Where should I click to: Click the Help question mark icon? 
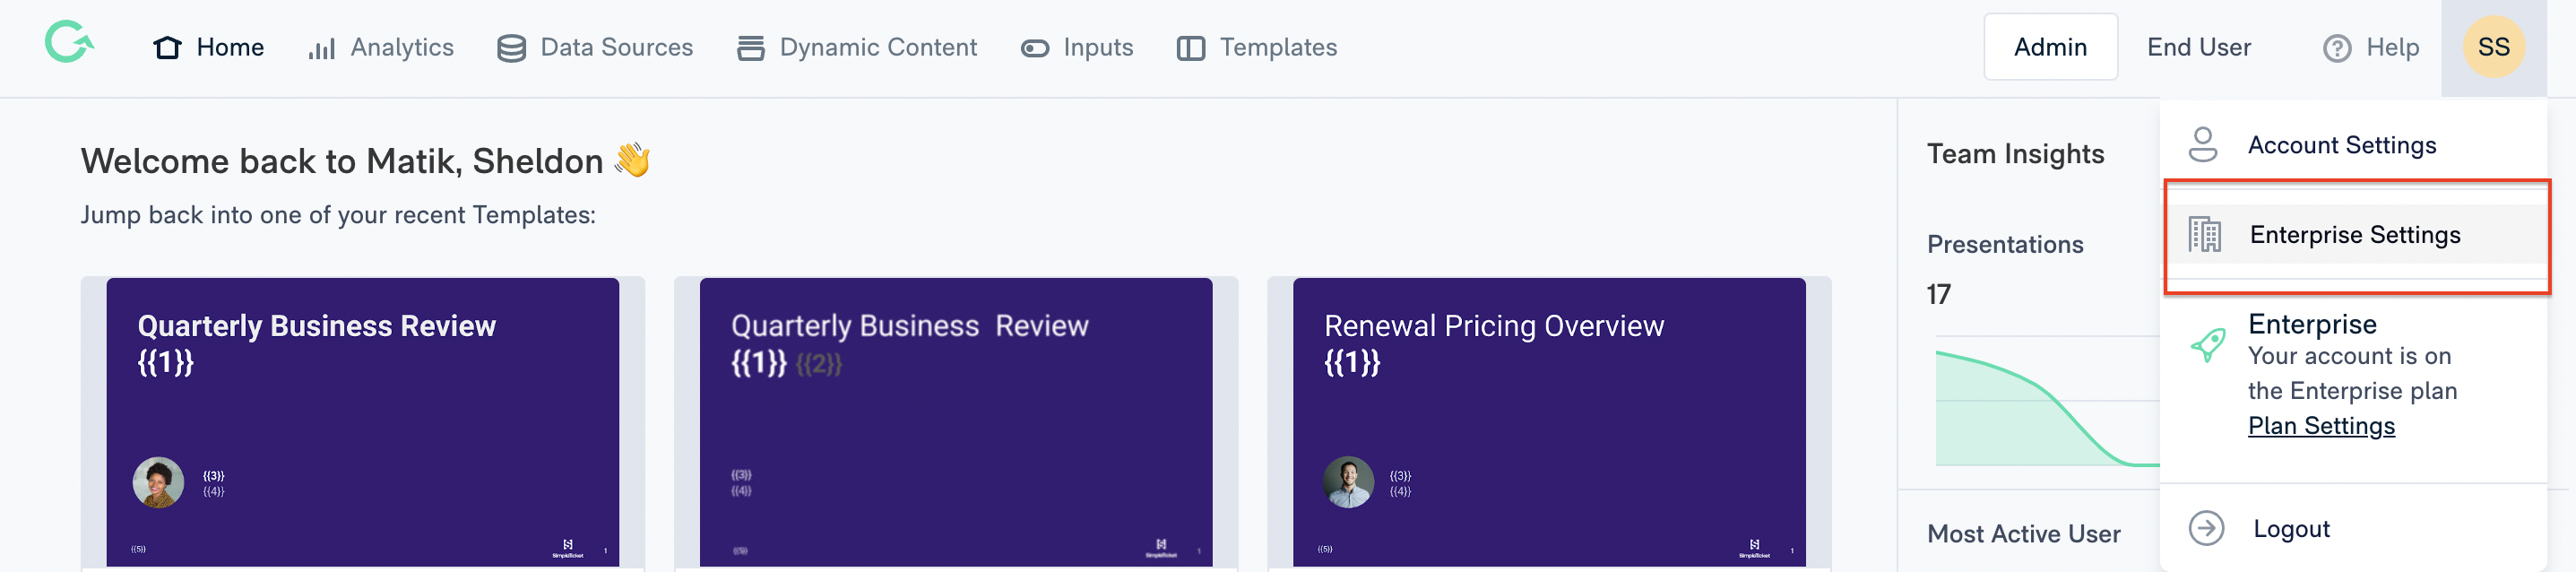pos(2337,48)
